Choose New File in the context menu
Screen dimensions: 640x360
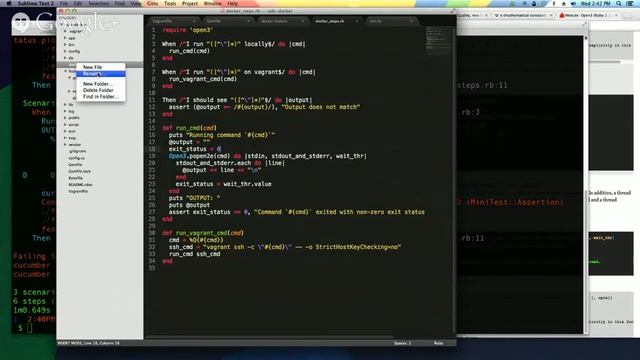[x=100, y=67]
